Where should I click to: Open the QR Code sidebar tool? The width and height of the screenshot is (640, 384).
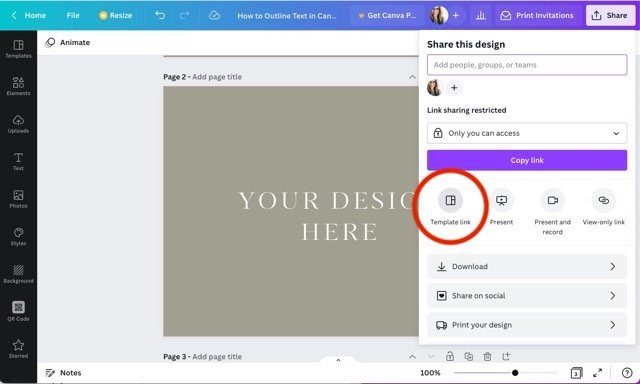tap(18, 311)
